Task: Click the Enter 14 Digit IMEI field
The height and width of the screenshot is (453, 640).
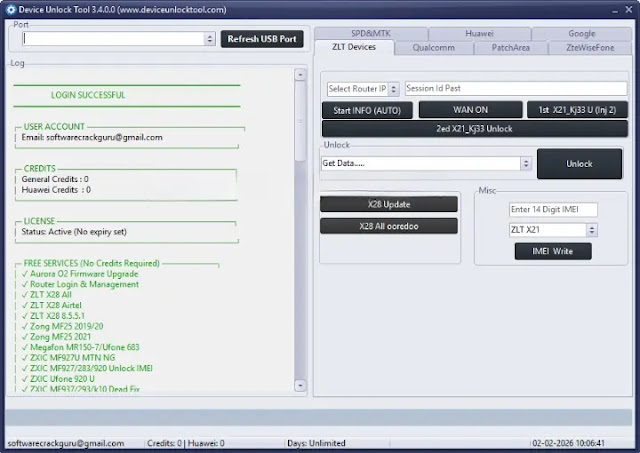Action: coord(552,210)
